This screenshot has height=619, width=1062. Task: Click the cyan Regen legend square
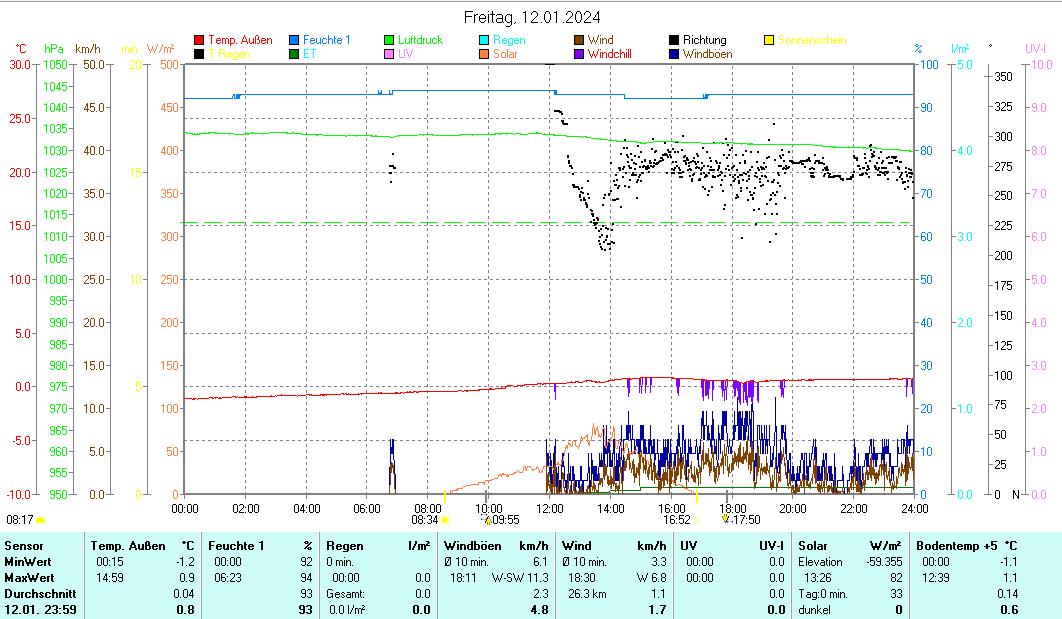tap(484, 40)
